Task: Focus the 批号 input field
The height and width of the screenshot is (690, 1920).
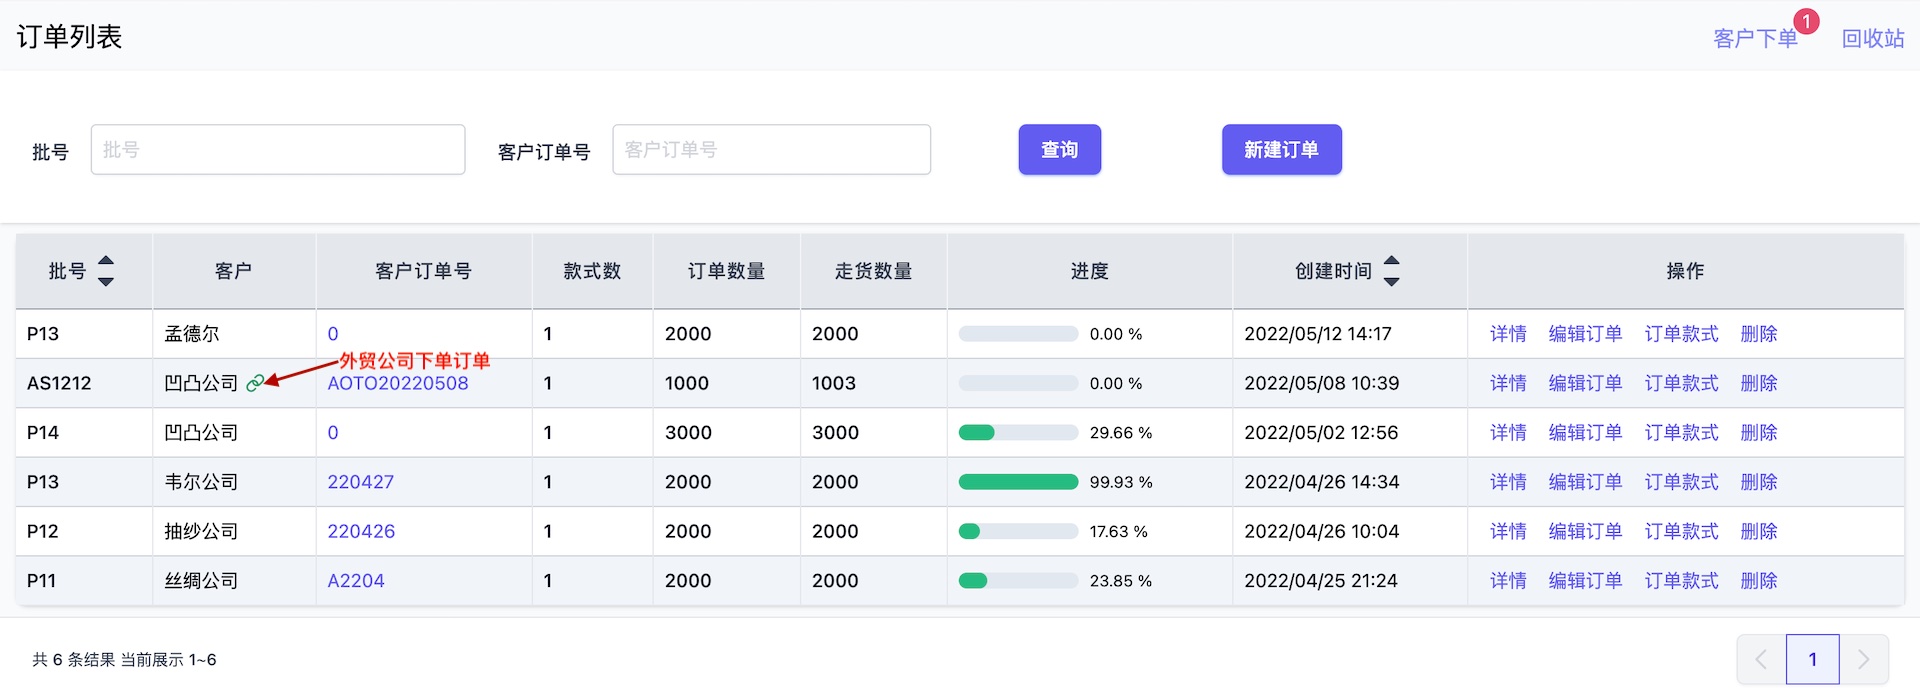Action: [278, 150]
